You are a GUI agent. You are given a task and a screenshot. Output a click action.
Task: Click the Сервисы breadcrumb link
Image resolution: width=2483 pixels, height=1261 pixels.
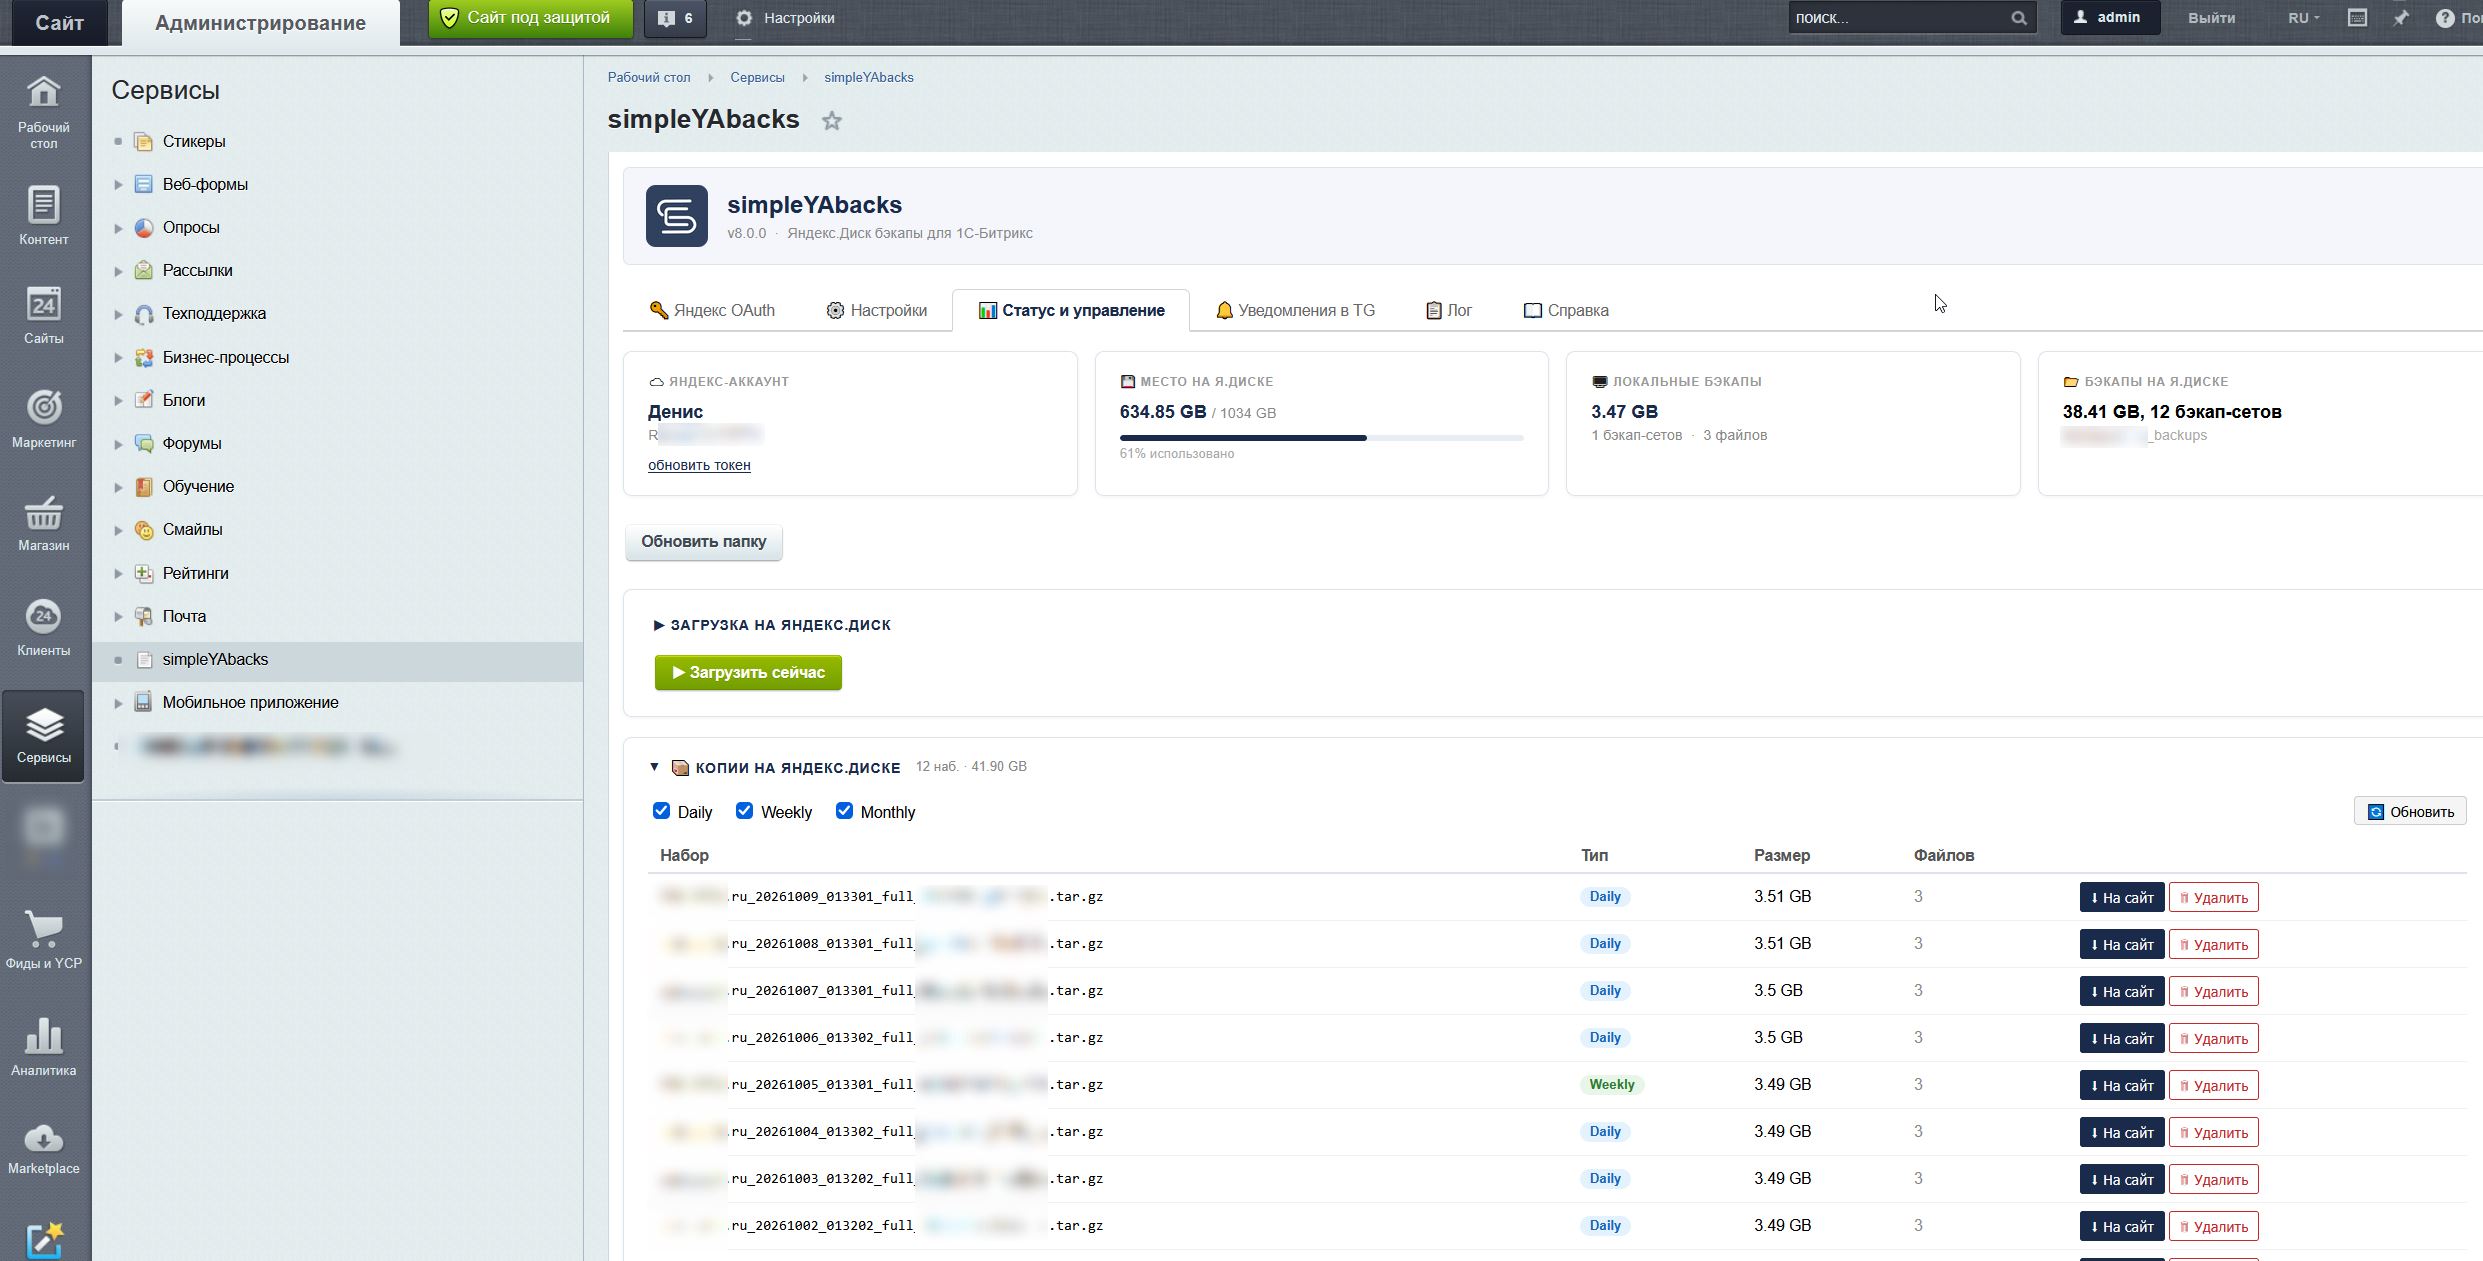[757, 77]
